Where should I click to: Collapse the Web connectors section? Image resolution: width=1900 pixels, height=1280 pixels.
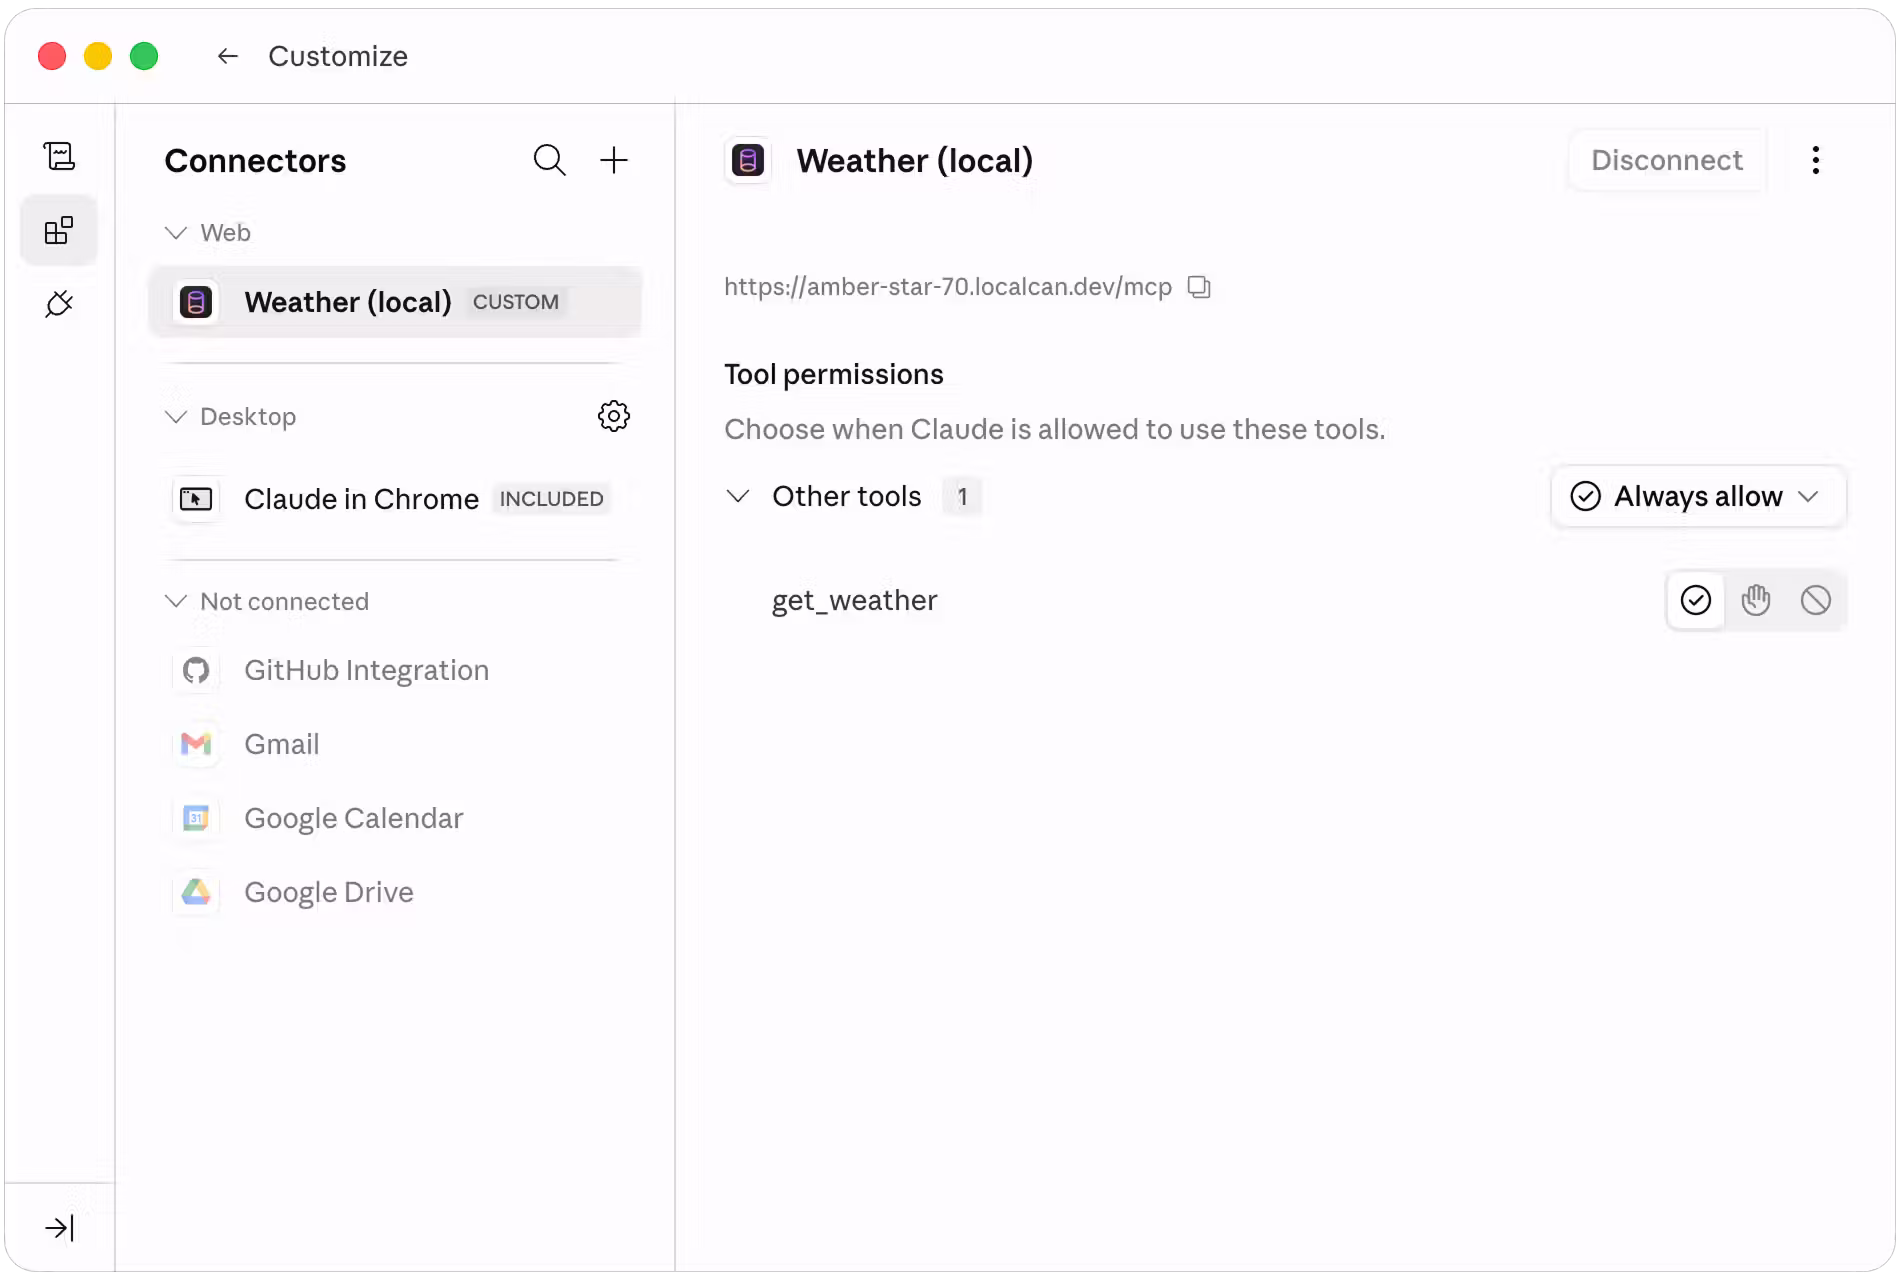click(176, 233)
